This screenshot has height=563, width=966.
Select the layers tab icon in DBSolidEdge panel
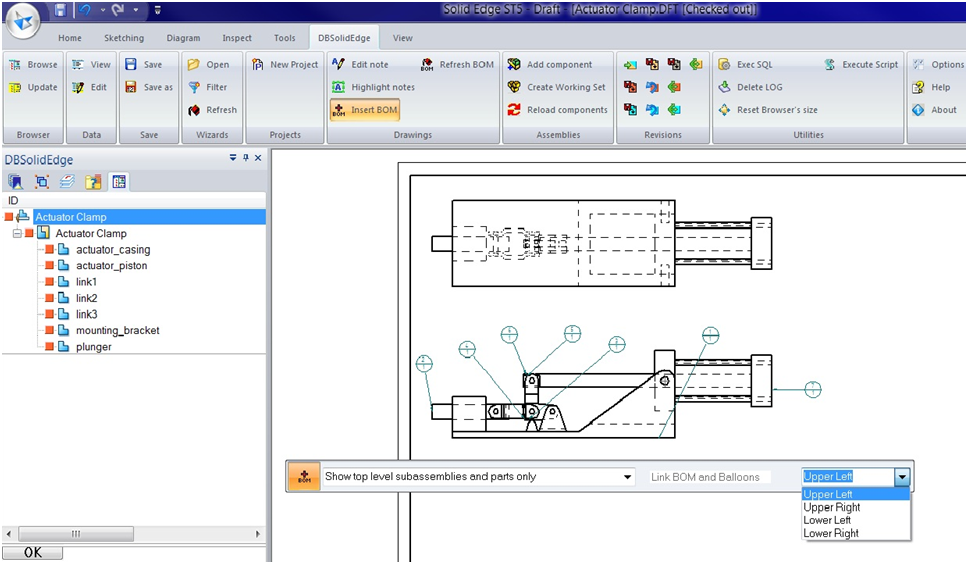coord(67,181)
